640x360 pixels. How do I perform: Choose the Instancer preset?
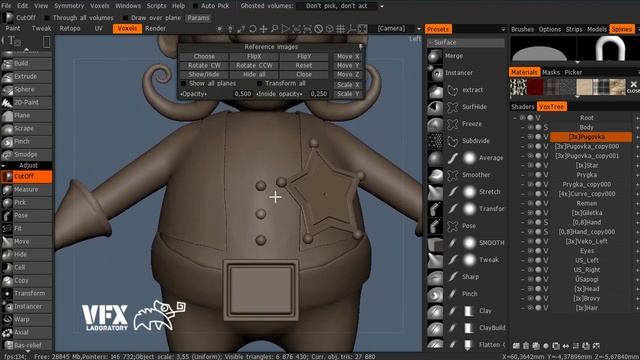459,73
